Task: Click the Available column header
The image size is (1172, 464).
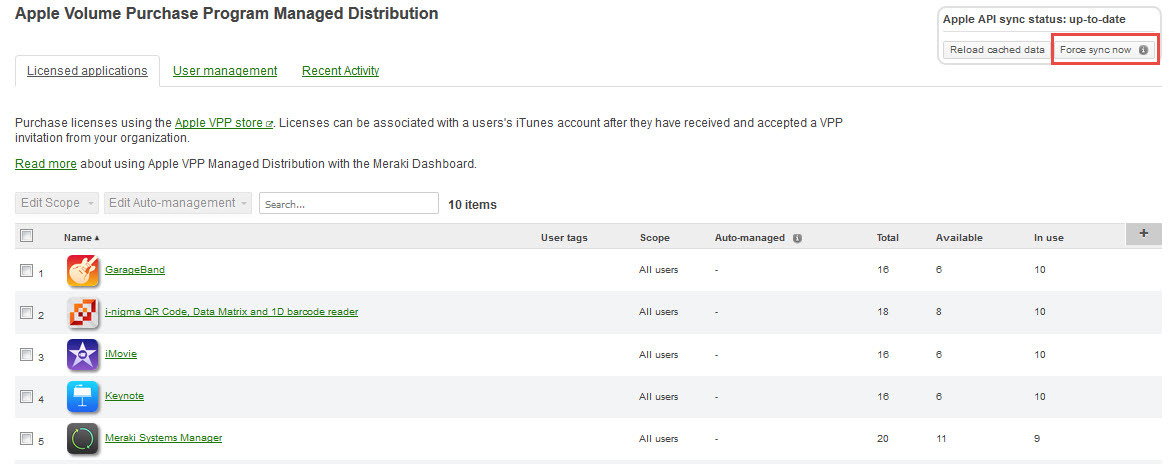Action: 959,238
